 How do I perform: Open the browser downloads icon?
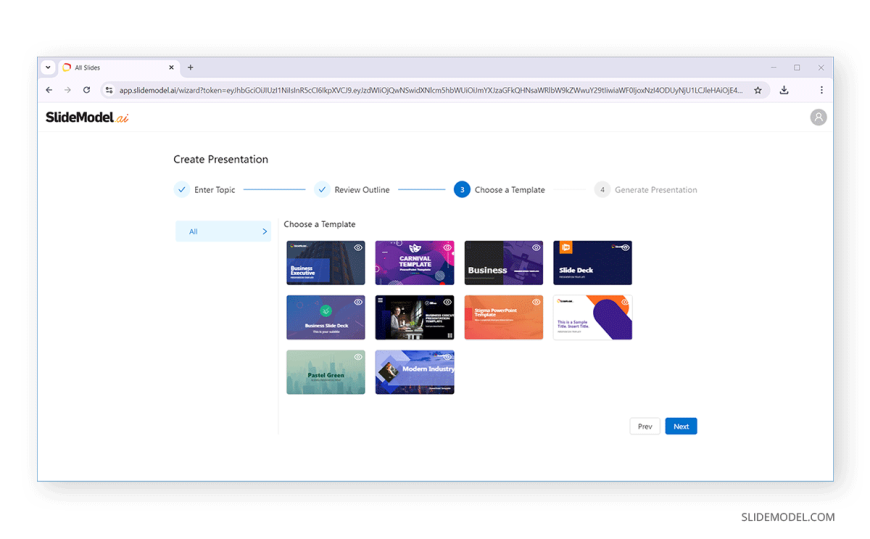(784, 90)
